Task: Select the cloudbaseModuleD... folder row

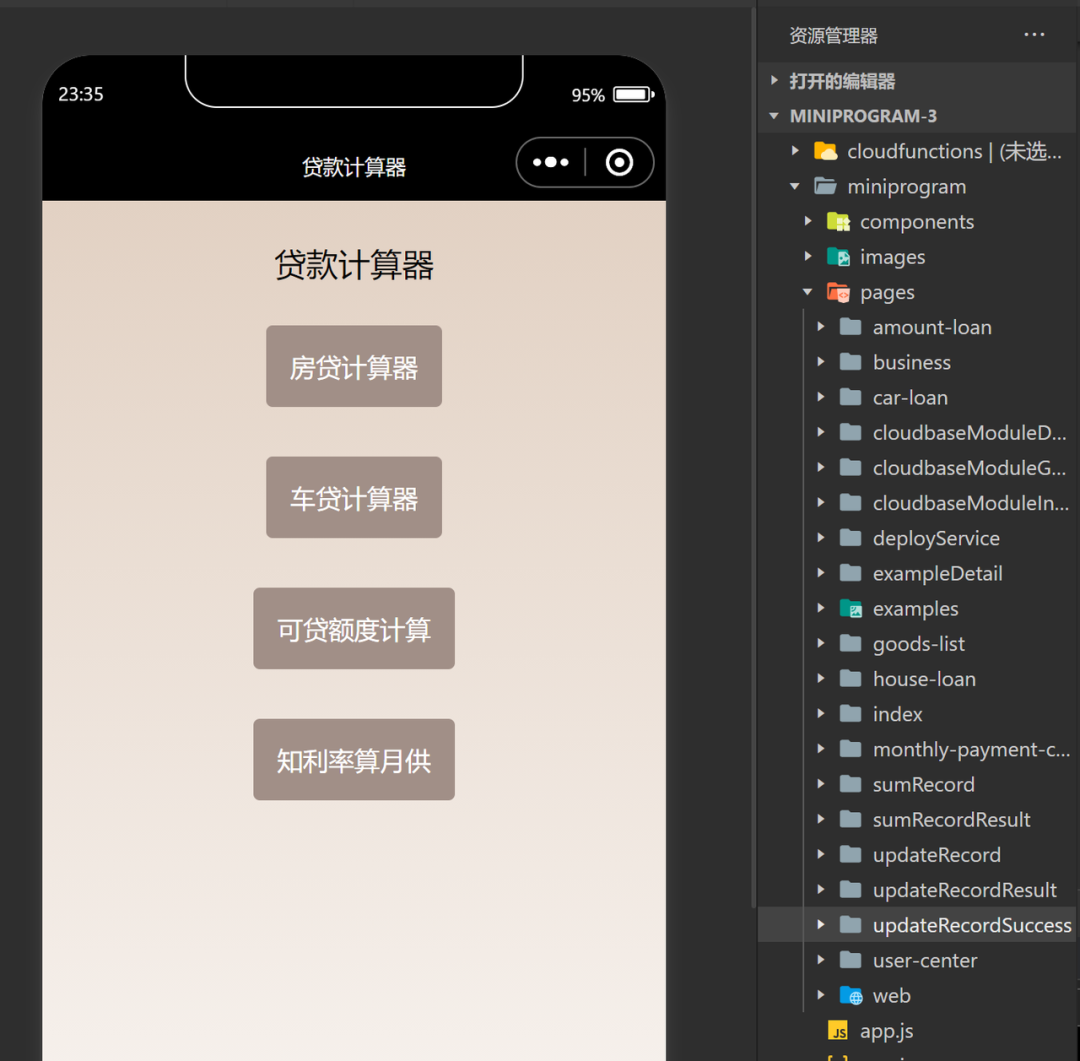Action: tap(917, 433)
